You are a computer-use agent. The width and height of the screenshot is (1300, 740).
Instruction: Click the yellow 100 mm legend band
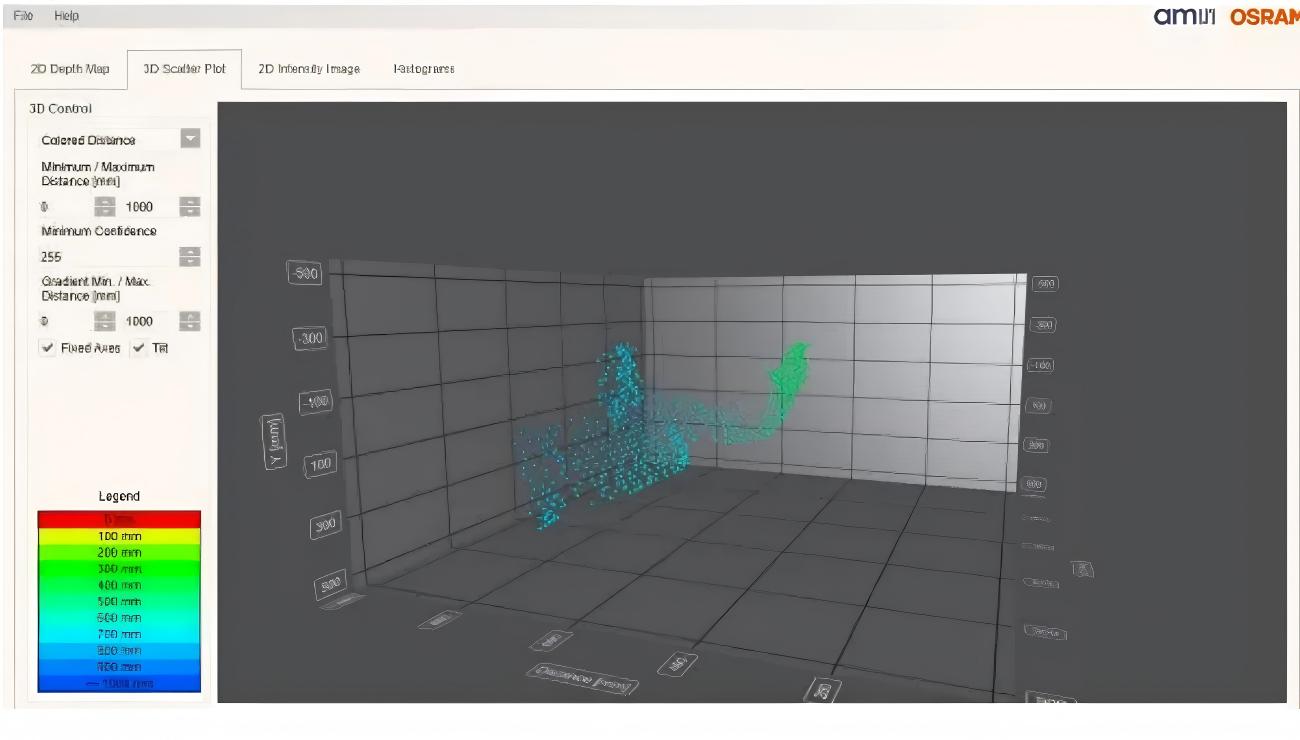[119, 536]
